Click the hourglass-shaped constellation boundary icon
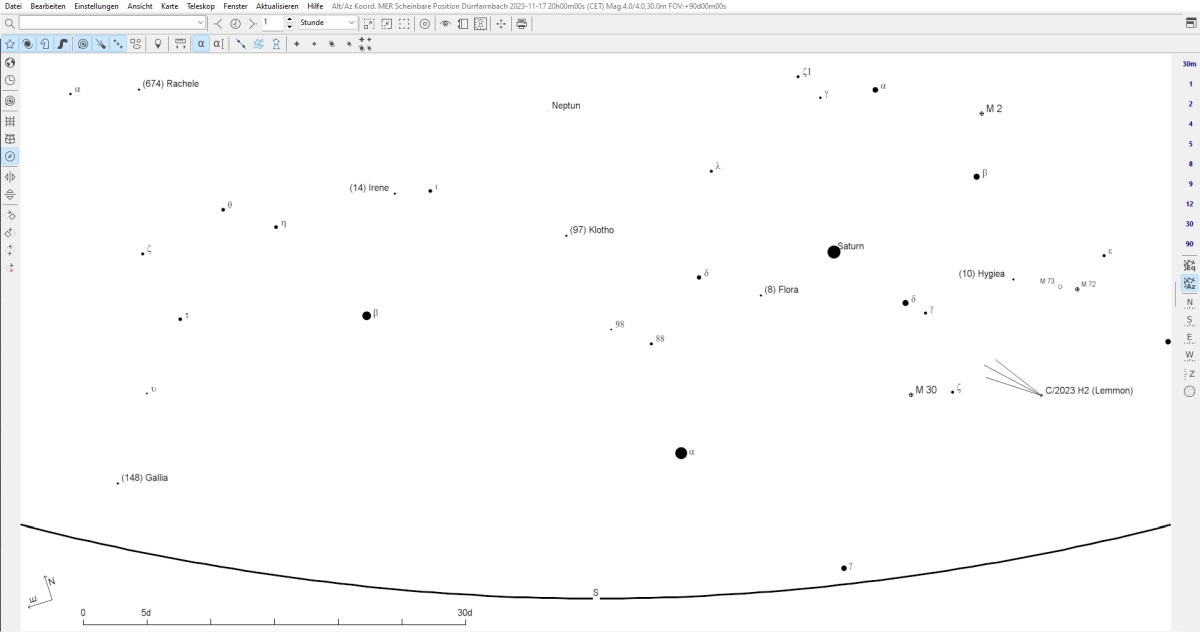Image resolution: width=1200 pixels, height=632 pixels. [x=277, y=44]
